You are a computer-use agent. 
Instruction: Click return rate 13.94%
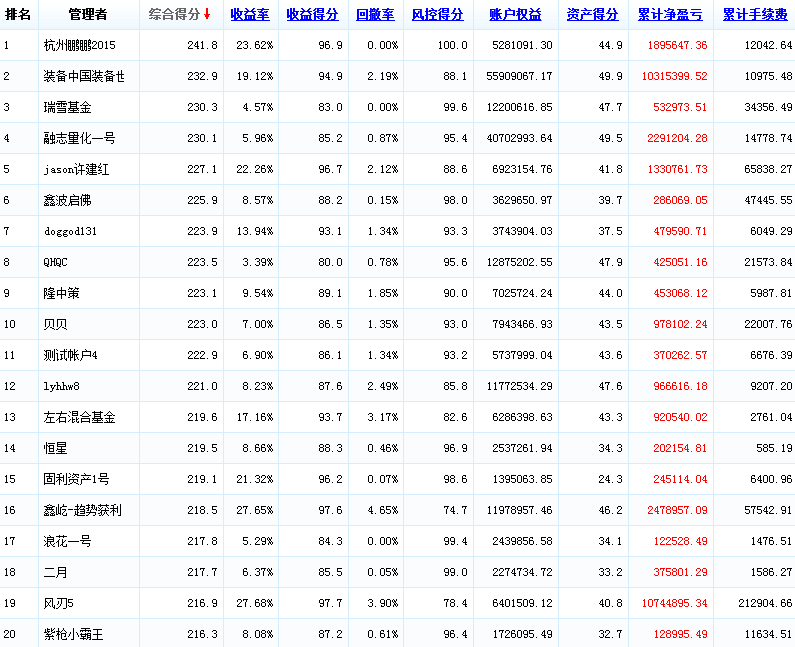pyautogui.click(x=255, y=231)
